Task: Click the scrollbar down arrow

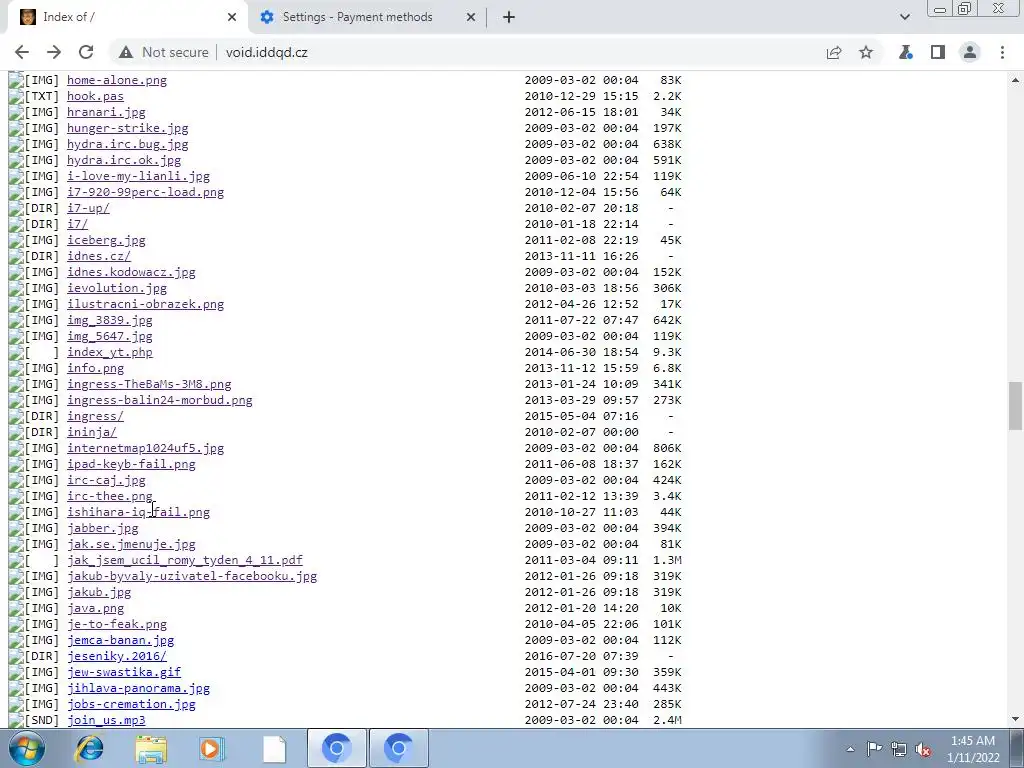Action: pos(1015,719)
